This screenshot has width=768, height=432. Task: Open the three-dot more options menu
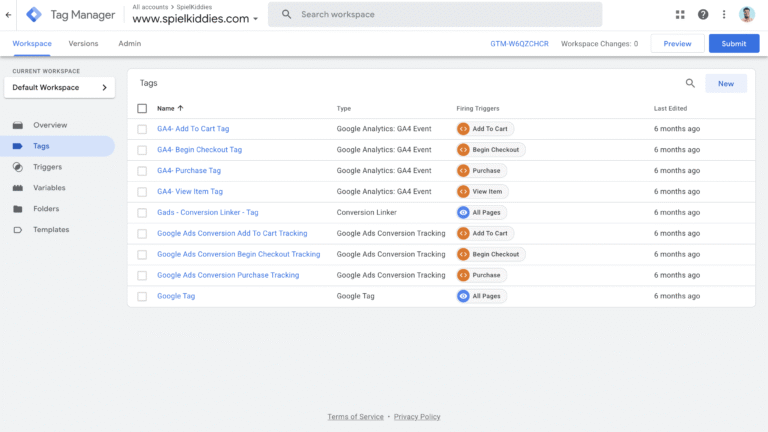(x=724, y=15)
